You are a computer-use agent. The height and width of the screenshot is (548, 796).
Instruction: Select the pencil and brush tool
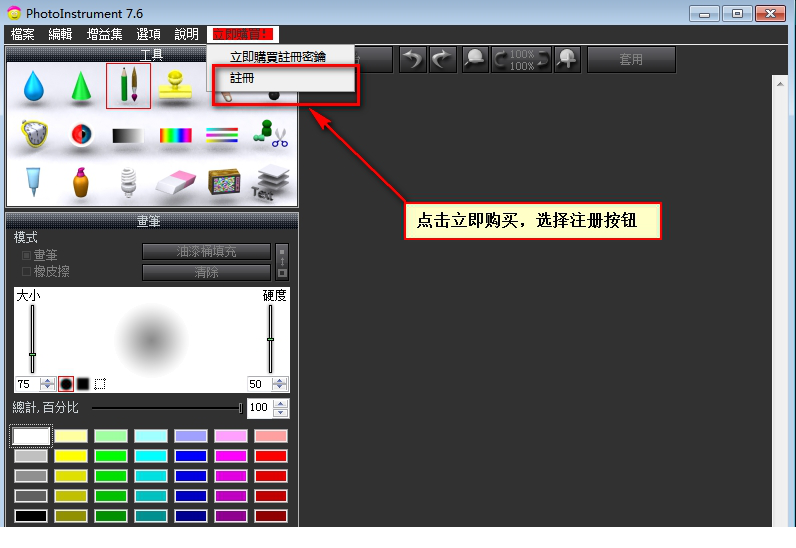point(128,86)
